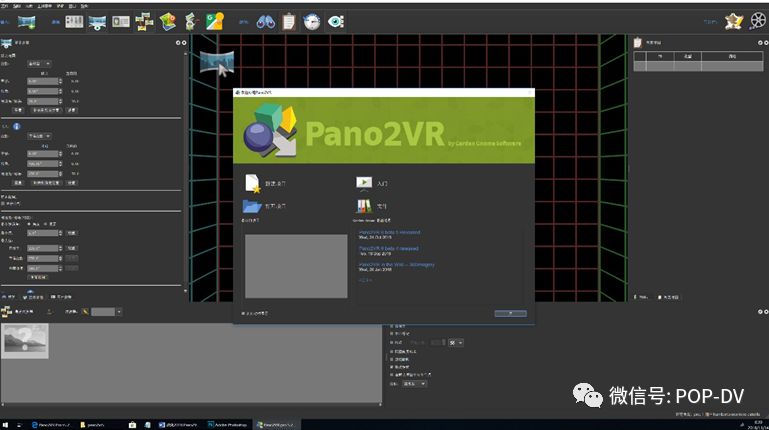Switch to Adobe Photoshop in the taskbar
Image resolution: width=769 pixels, height=430 pixels.
(x=228, y=425)
